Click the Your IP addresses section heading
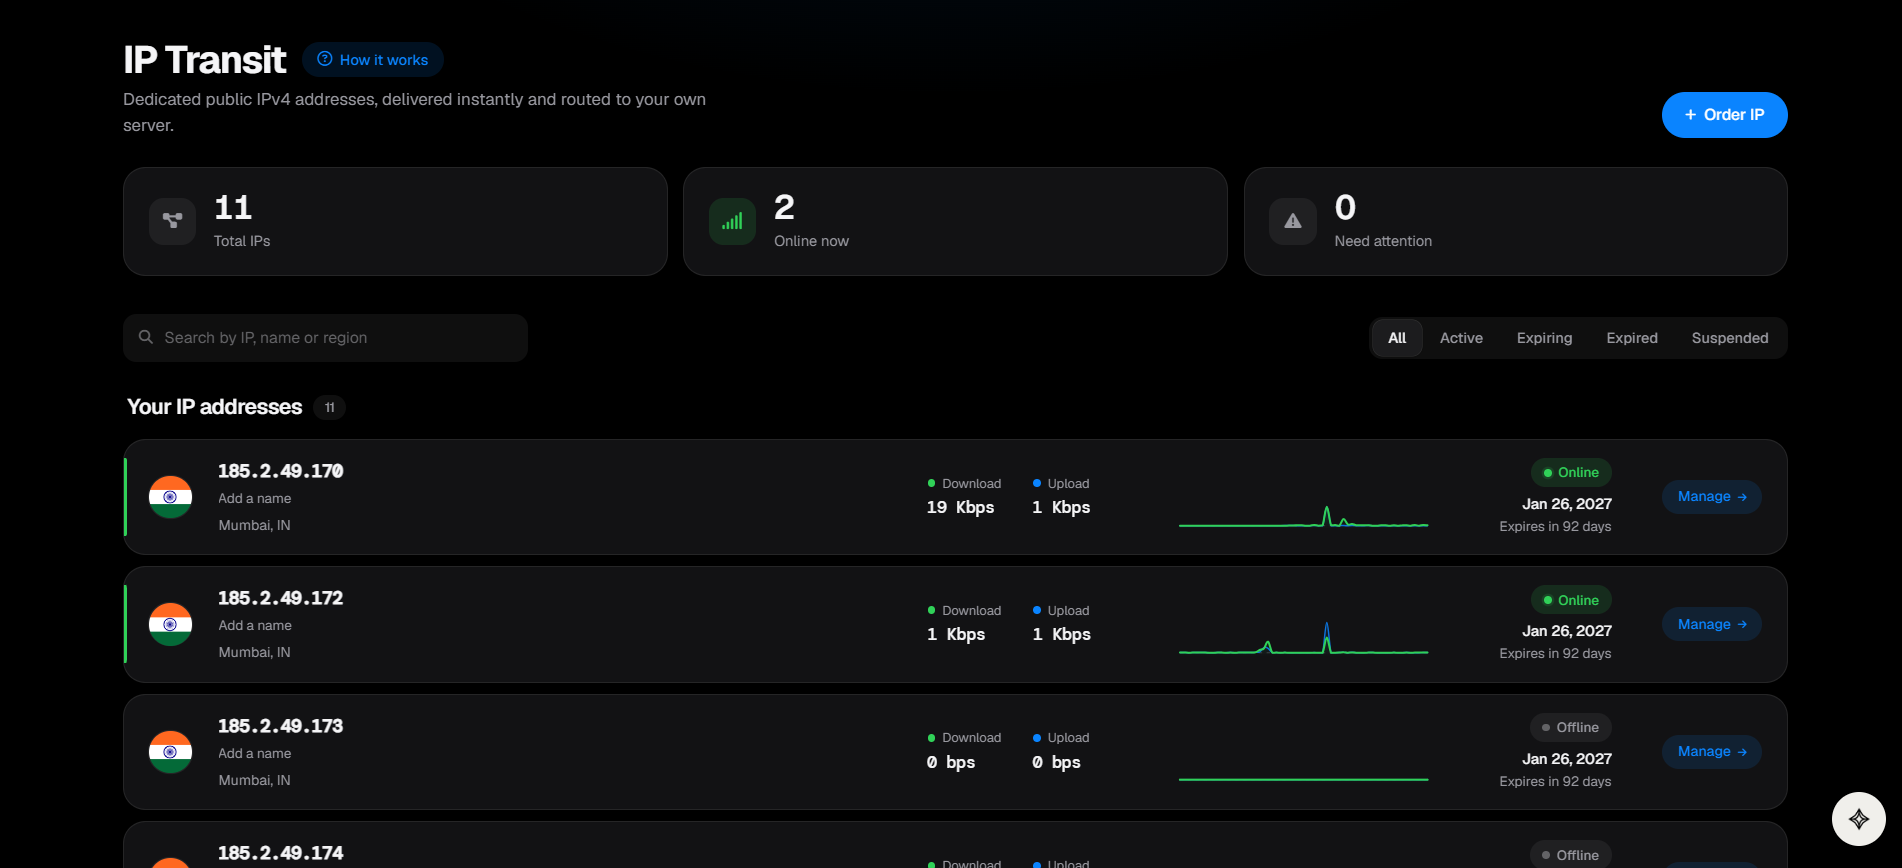This screenshot has height=868, width=1902. coord(215,407)
